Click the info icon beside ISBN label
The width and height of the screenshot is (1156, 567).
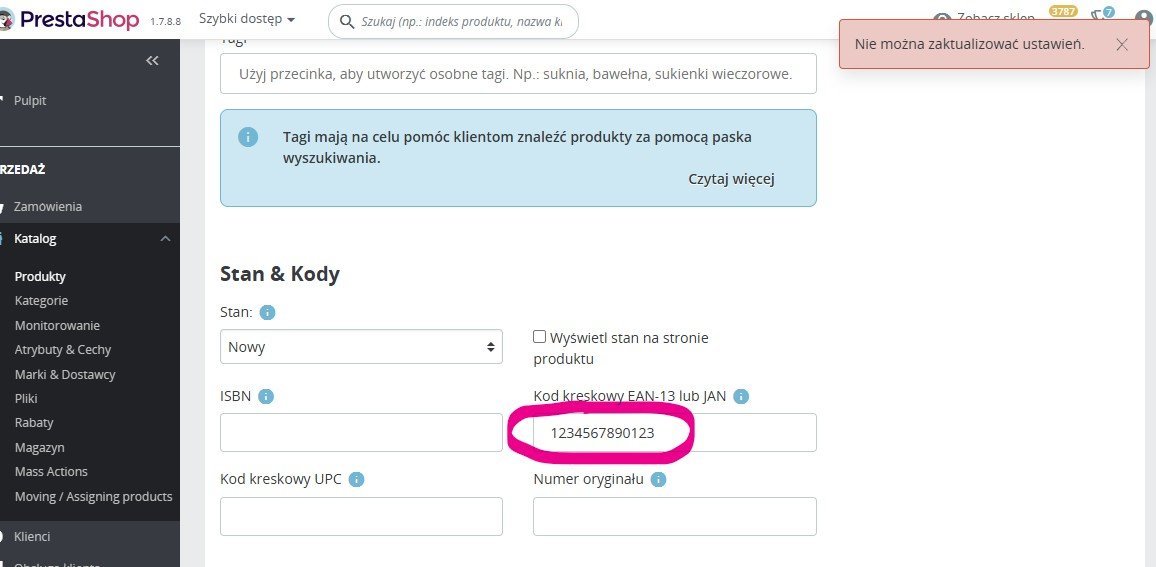coord(266,397)
